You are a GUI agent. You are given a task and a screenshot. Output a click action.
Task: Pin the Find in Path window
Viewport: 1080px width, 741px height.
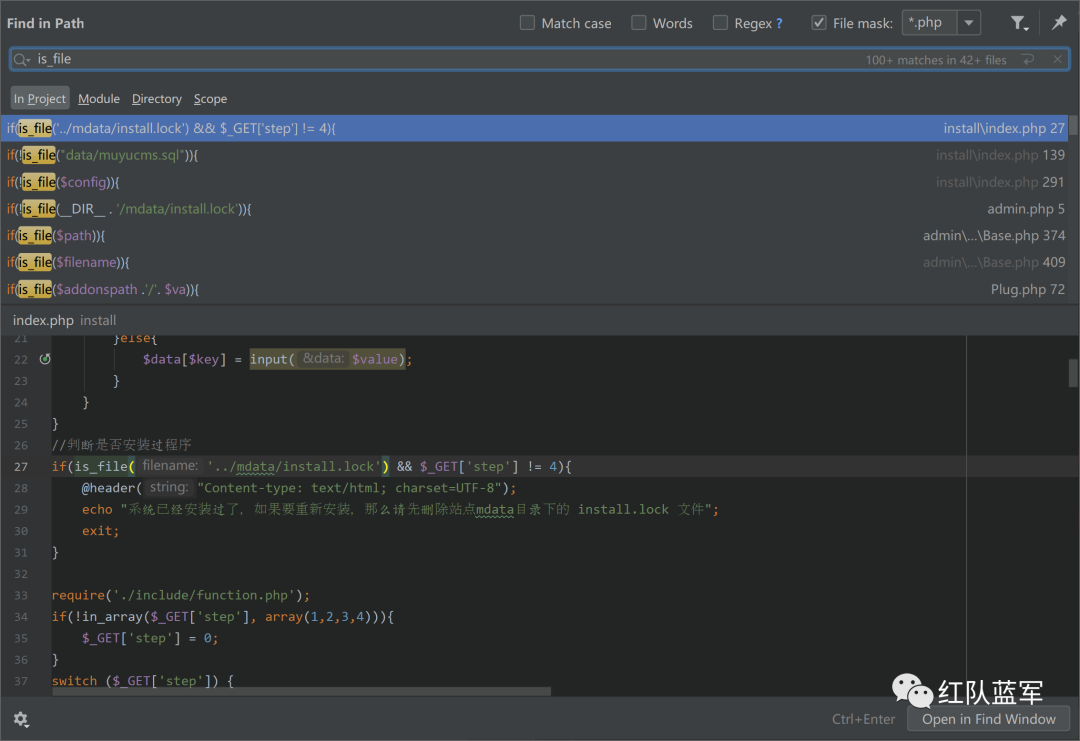pos(1059,23)
